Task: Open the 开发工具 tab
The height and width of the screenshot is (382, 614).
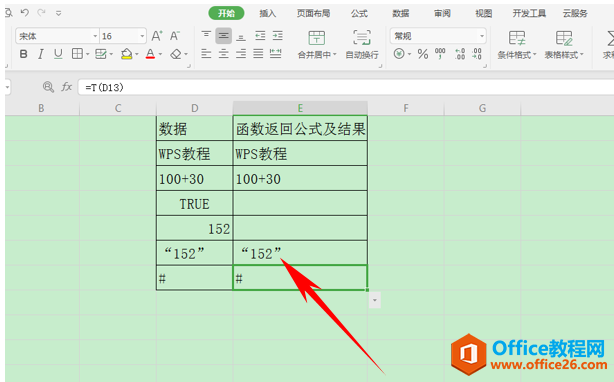Action: (x=529, y=13)
